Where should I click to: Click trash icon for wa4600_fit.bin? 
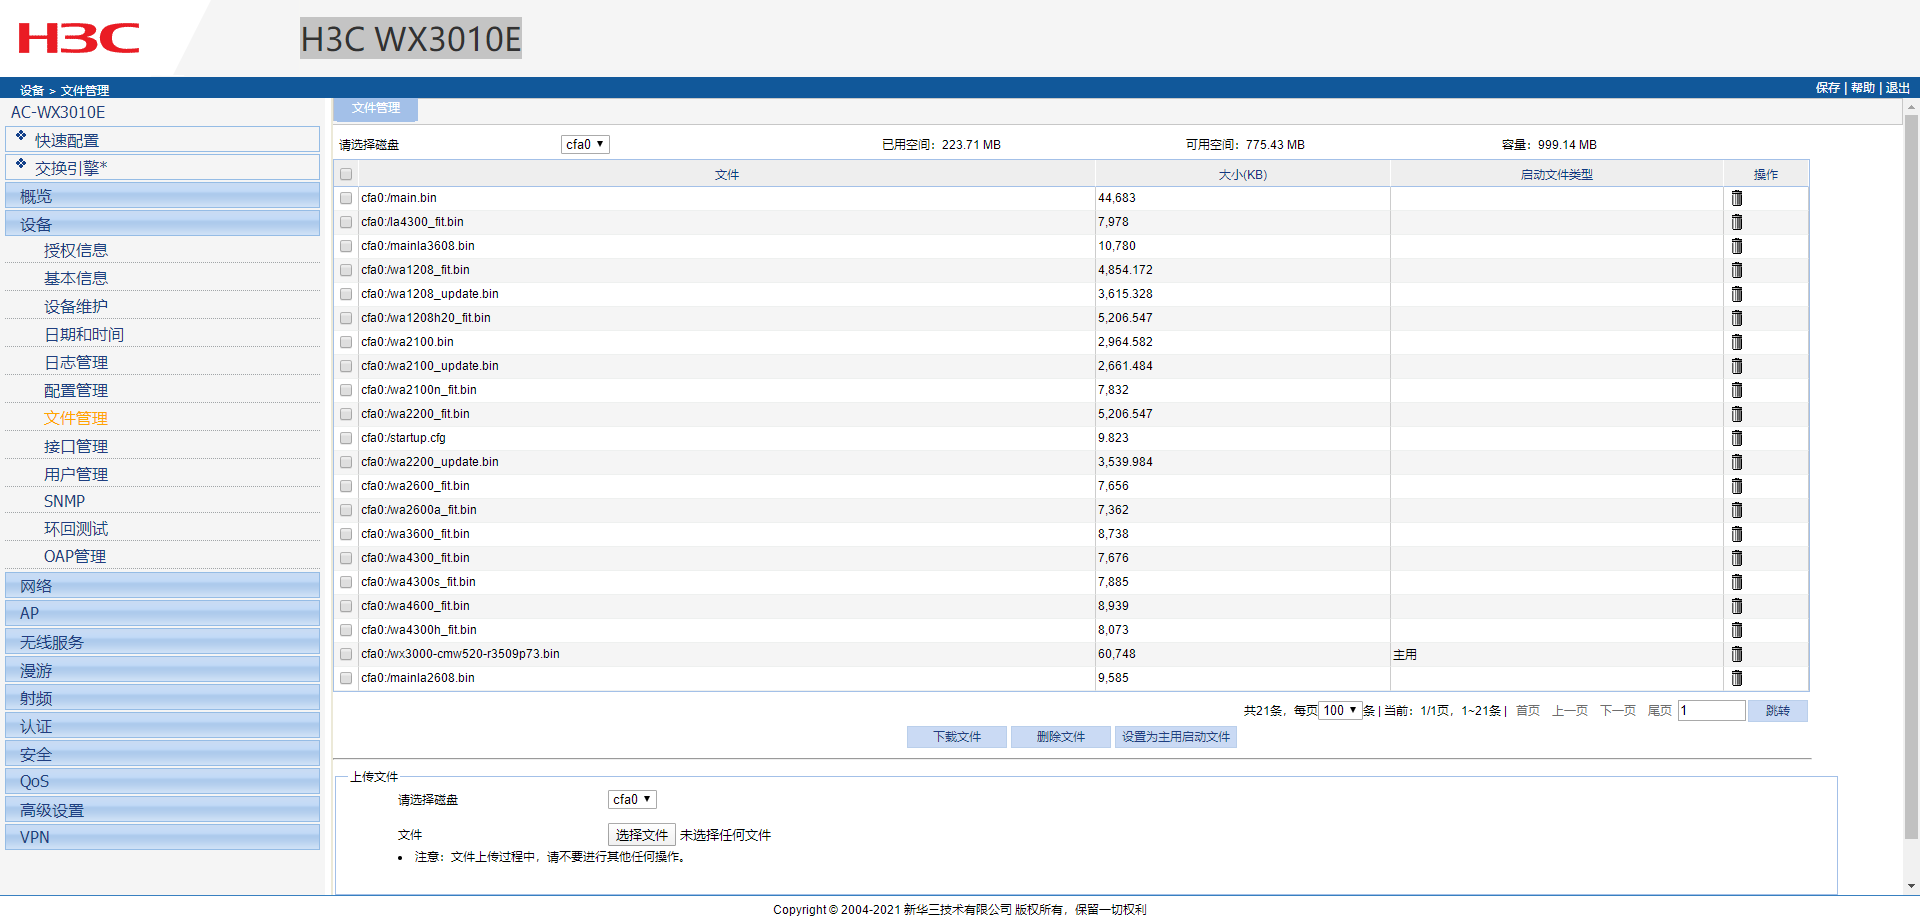1737,606
